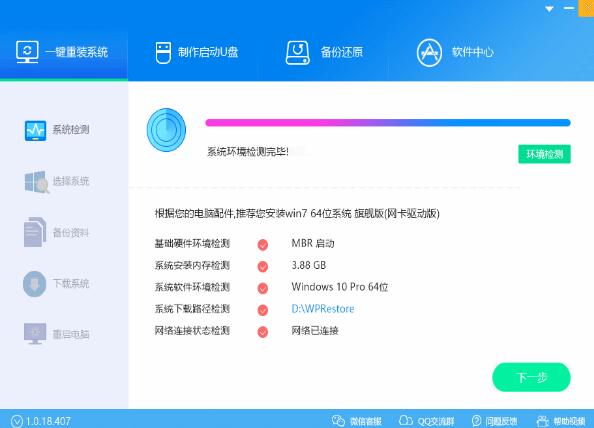Click the 系统安装内存检测 label

192,265
